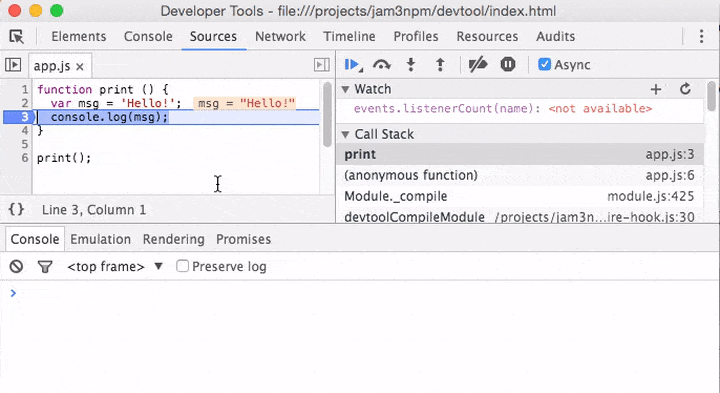
Task: Select the Sources panel tab
Action: click(x=214, y=36)
